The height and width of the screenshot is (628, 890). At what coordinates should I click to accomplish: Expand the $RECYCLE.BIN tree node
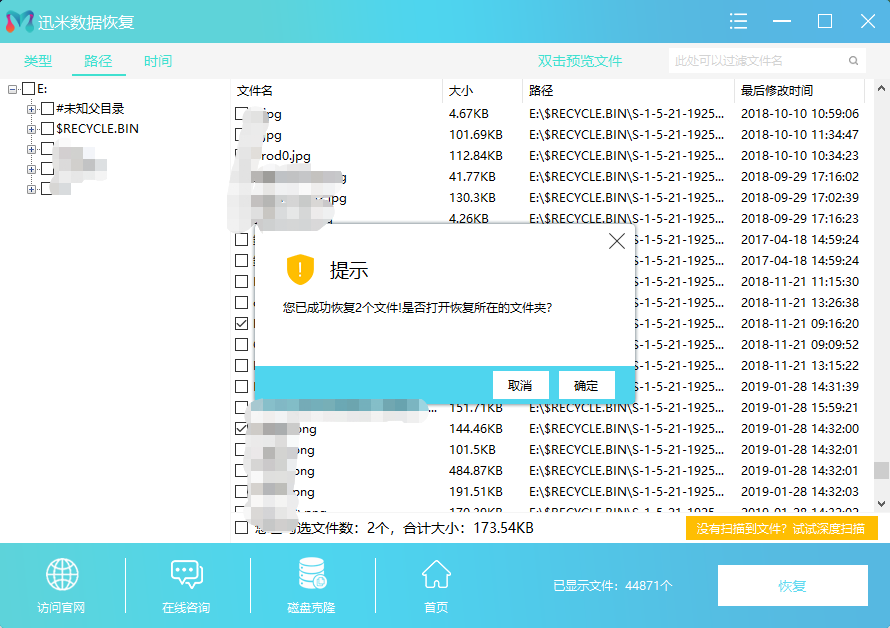[x=32, y=129]
